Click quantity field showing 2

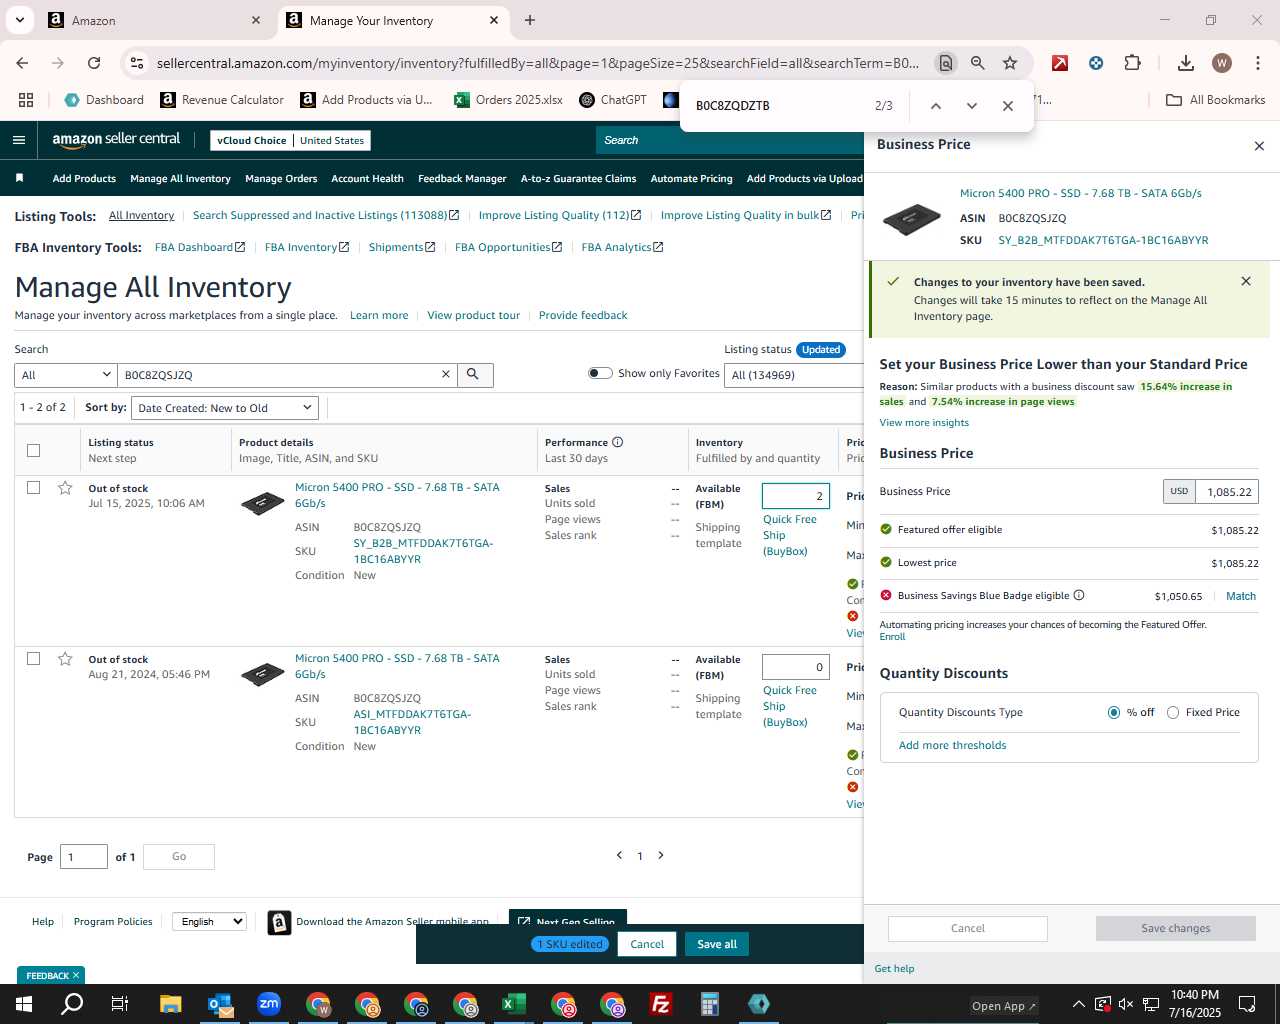click(796, 496)
